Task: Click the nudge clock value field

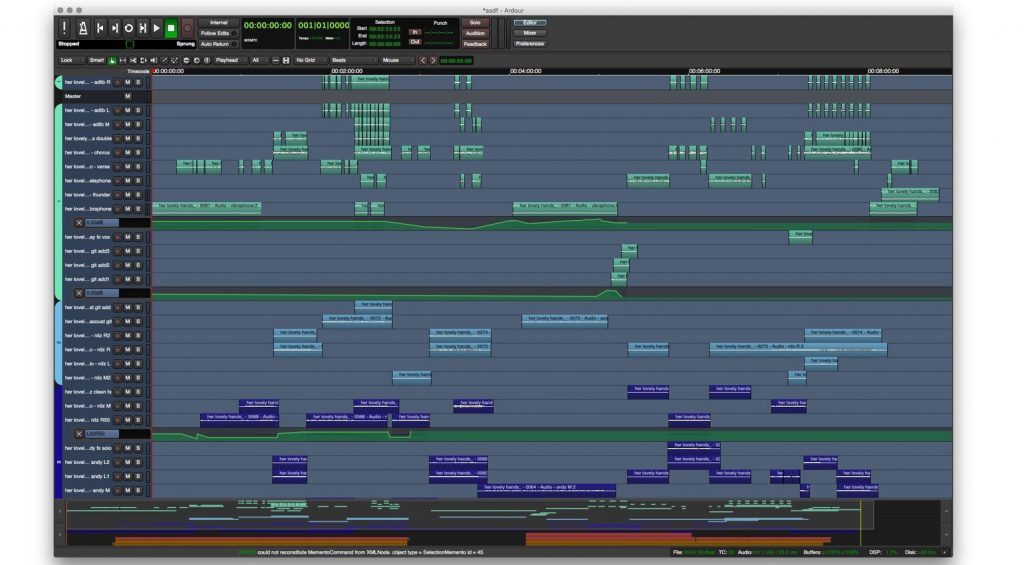Action: 456,61
